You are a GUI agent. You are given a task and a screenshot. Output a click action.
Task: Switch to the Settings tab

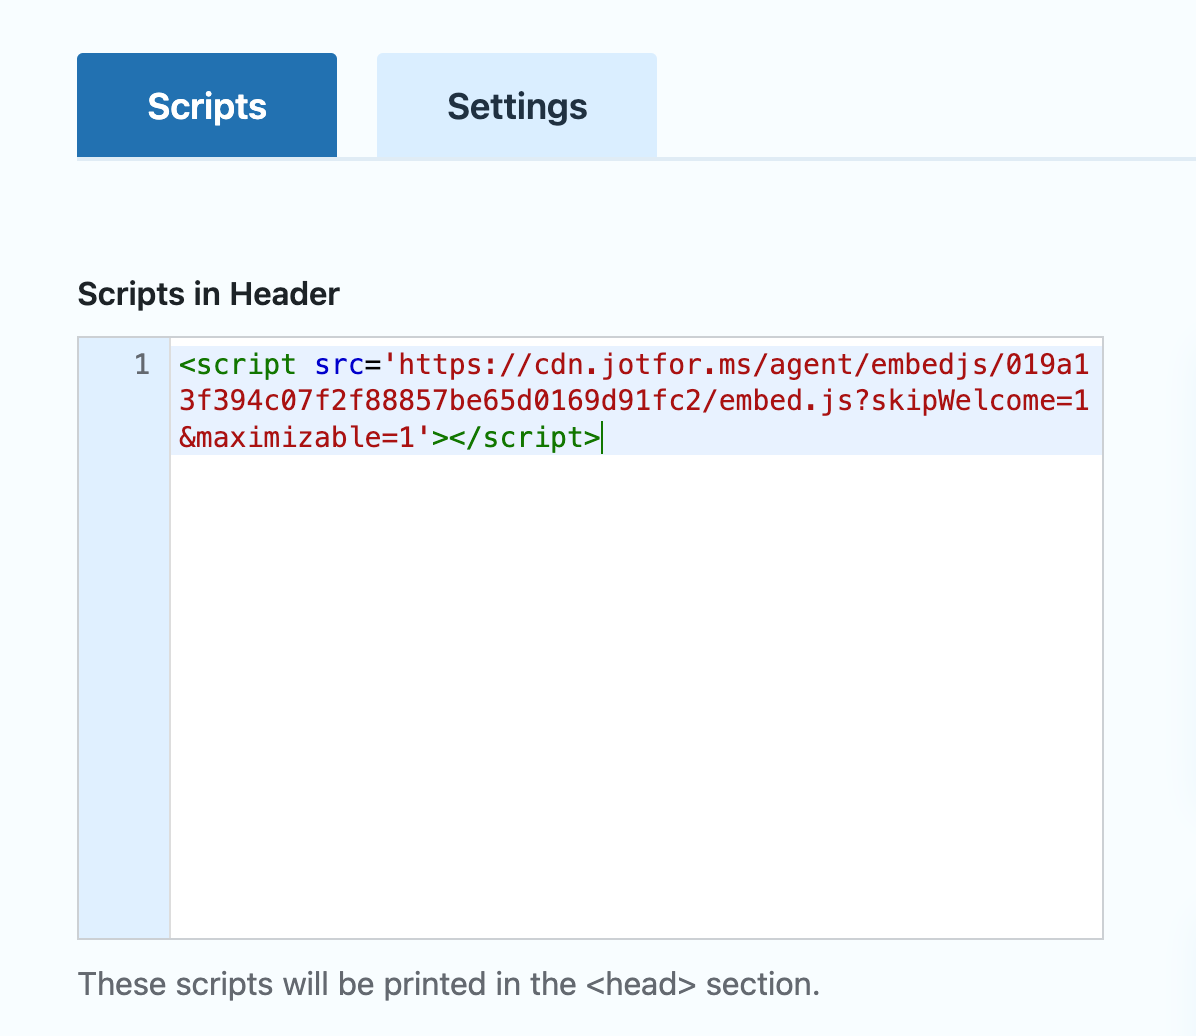(516, 105)
